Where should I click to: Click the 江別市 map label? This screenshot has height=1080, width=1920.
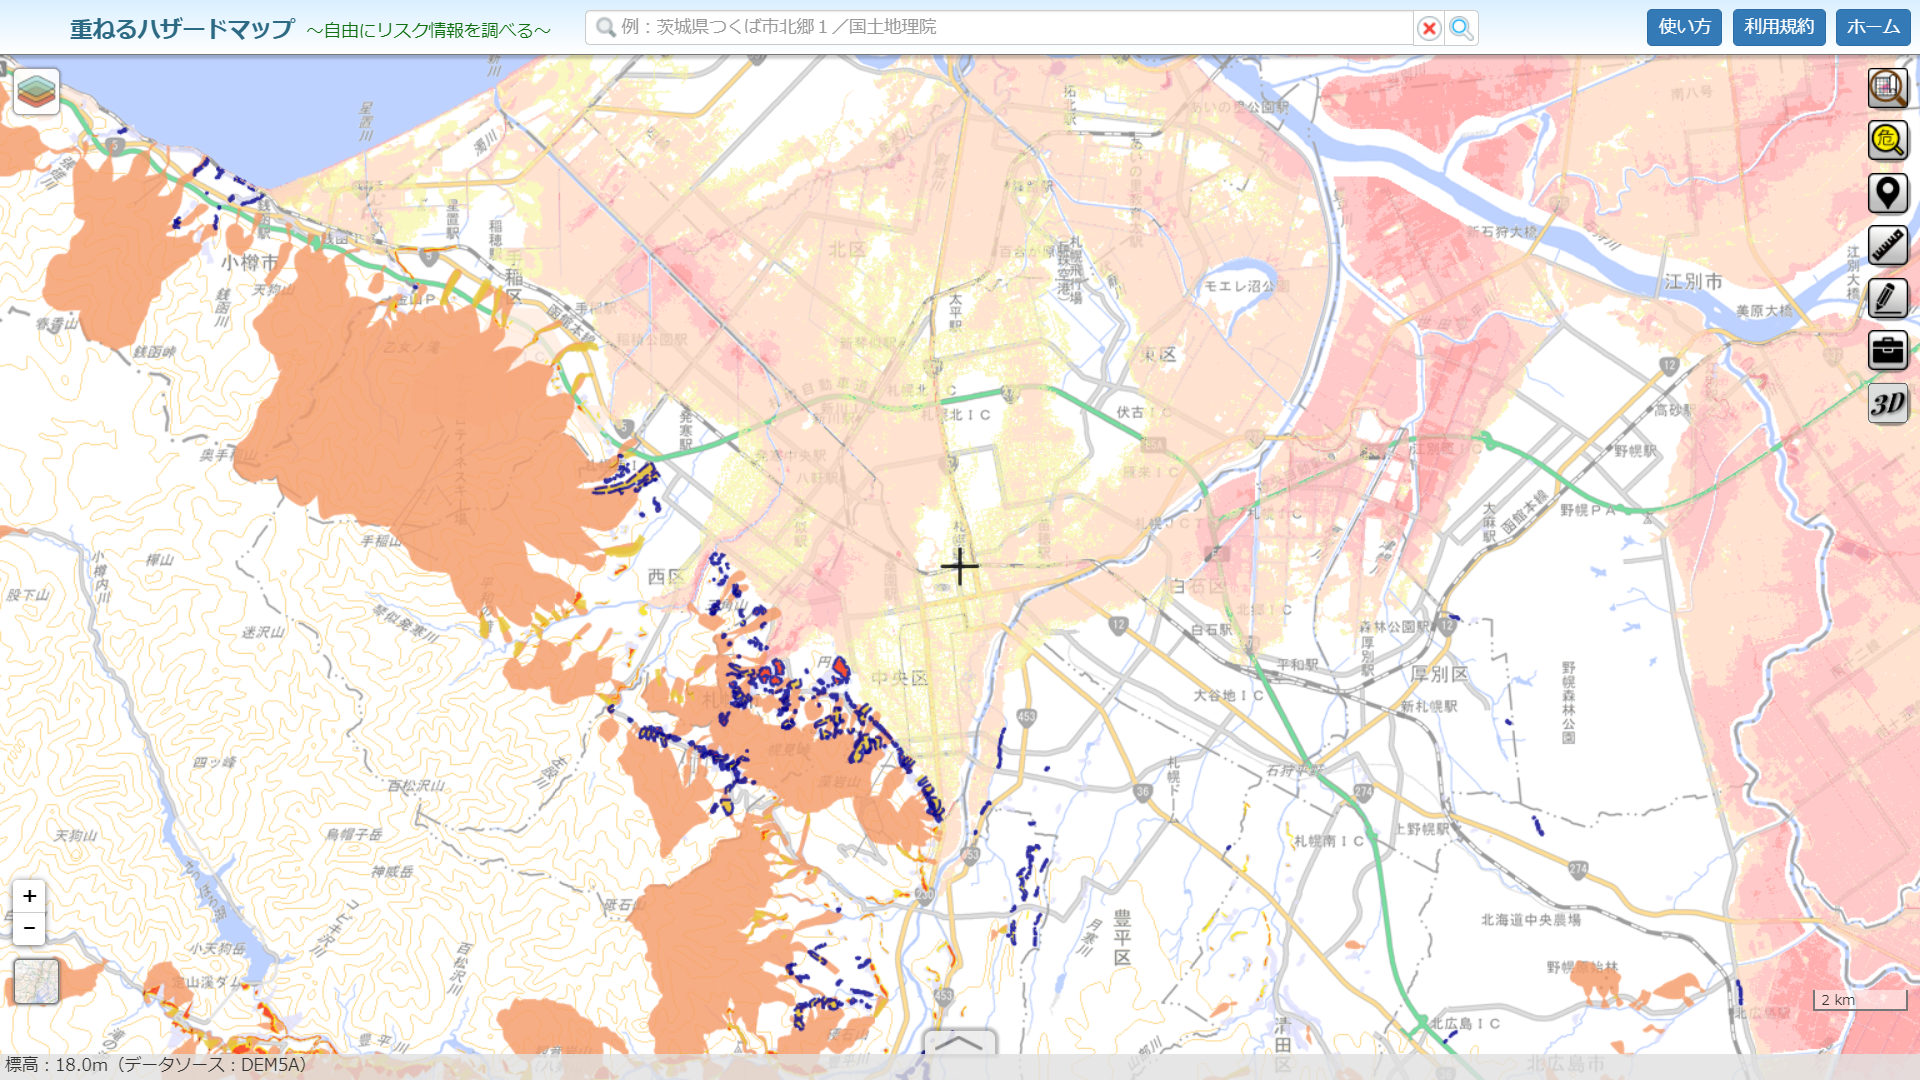[1693, 282]
